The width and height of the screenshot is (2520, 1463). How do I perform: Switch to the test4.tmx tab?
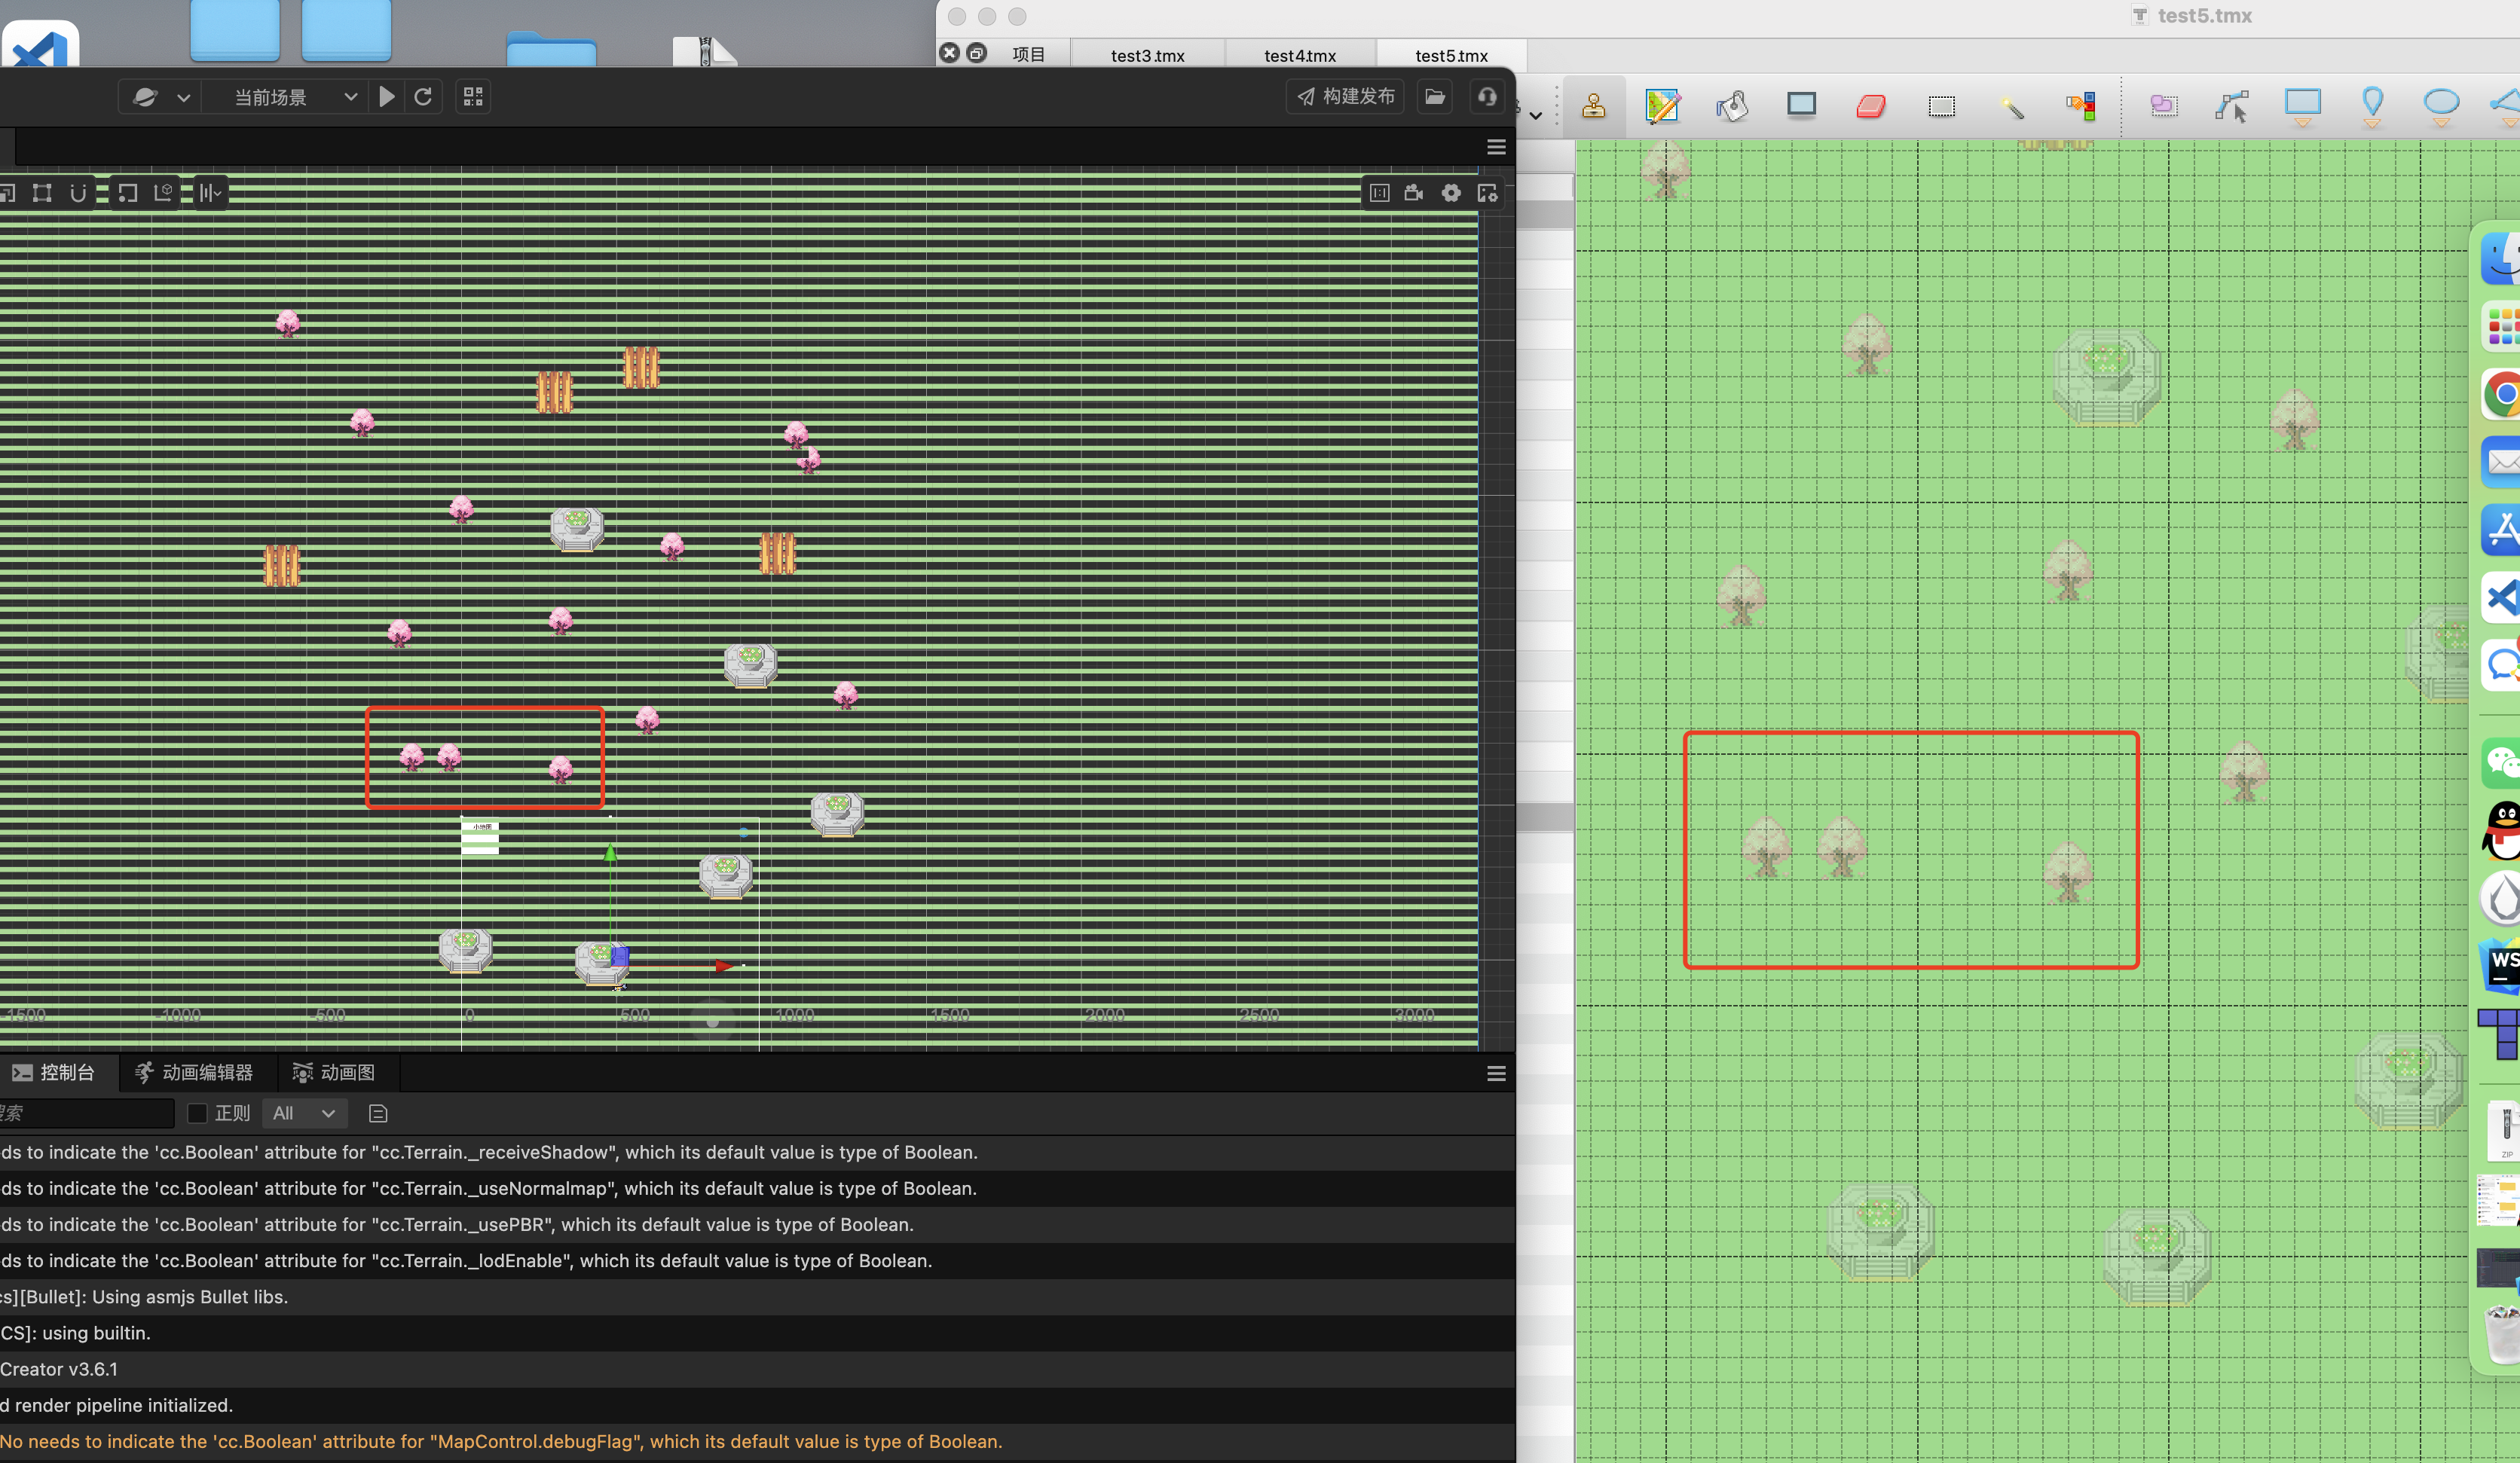click(1299, 56)
